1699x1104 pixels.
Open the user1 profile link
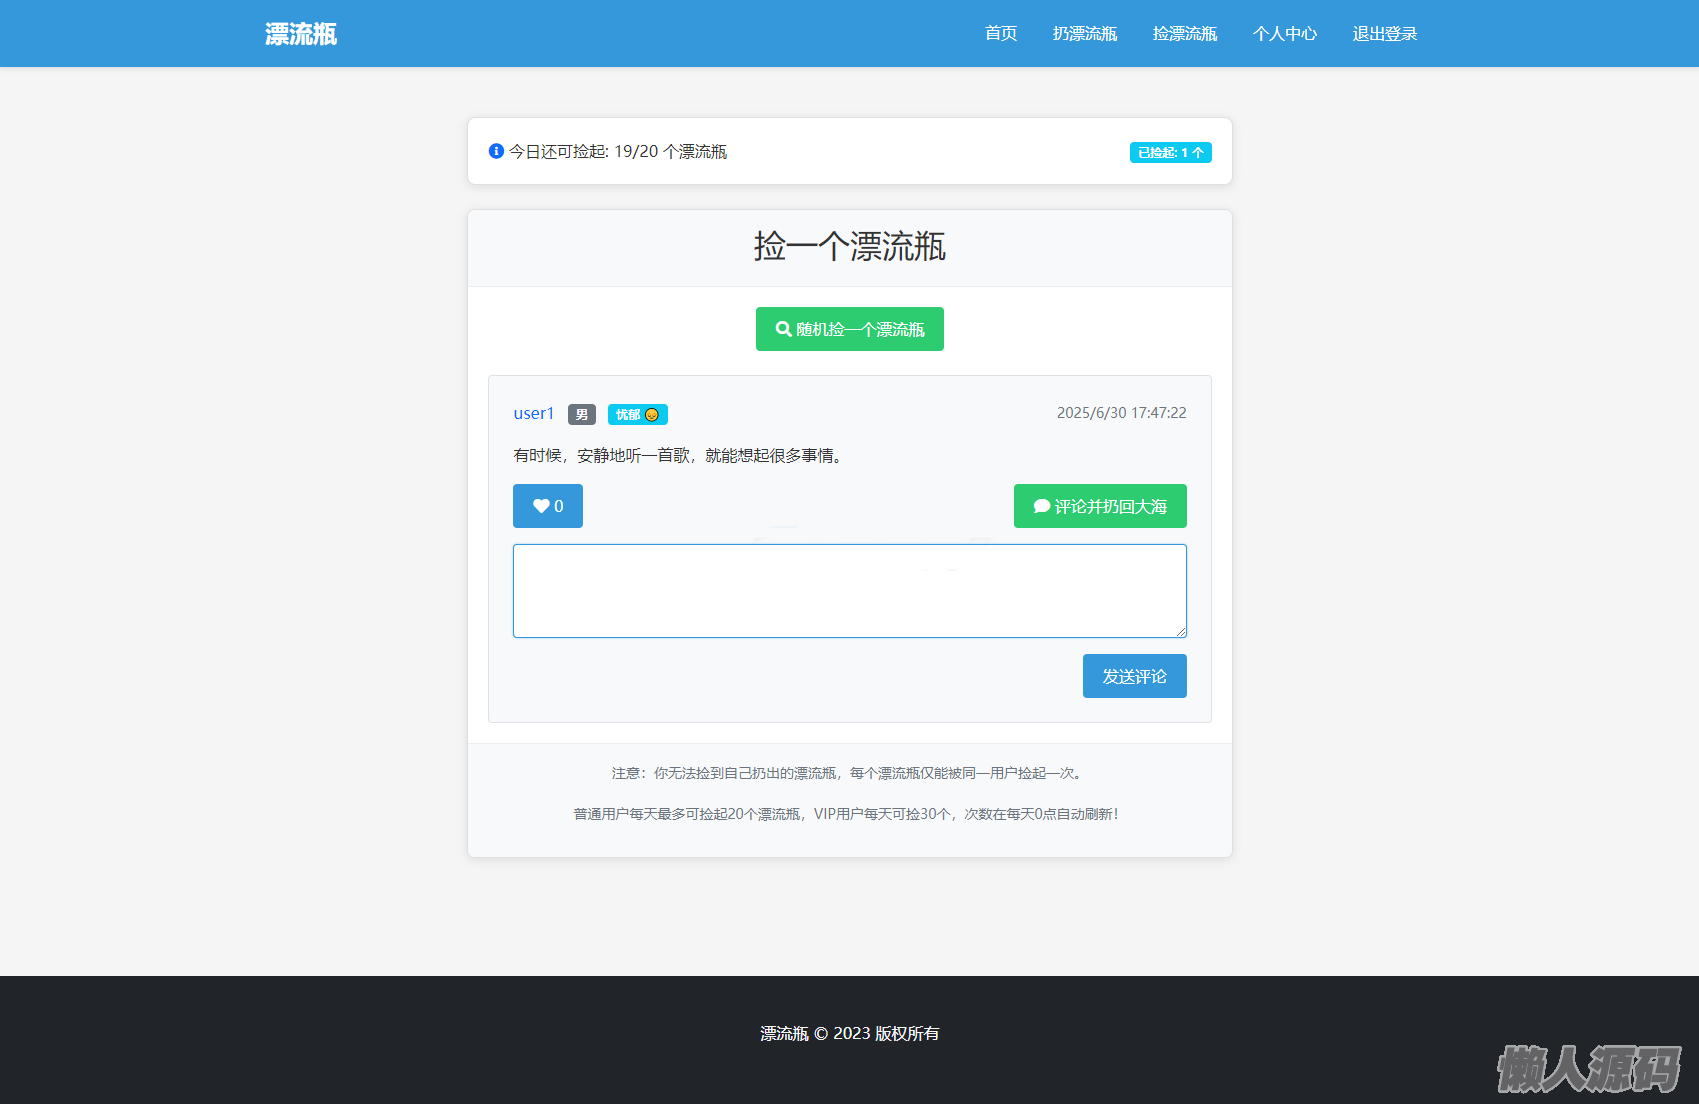click(x=533, y=413)
